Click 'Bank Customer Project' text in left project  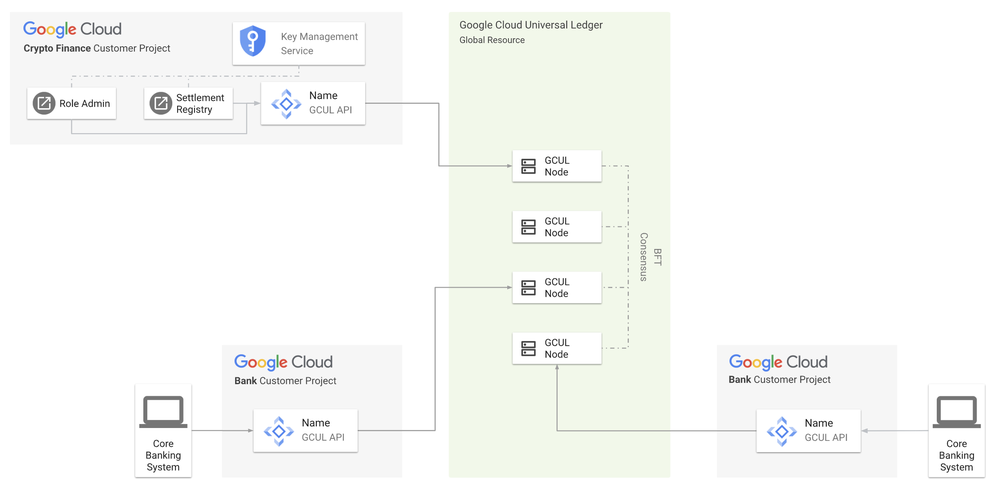285,381
